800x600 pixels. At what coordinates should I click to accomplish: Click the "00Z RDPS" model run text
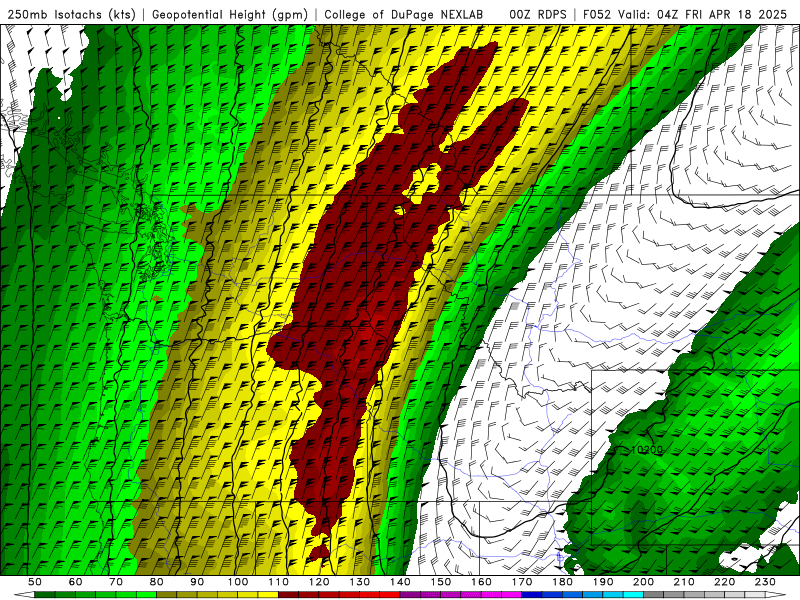click(538, 14)
